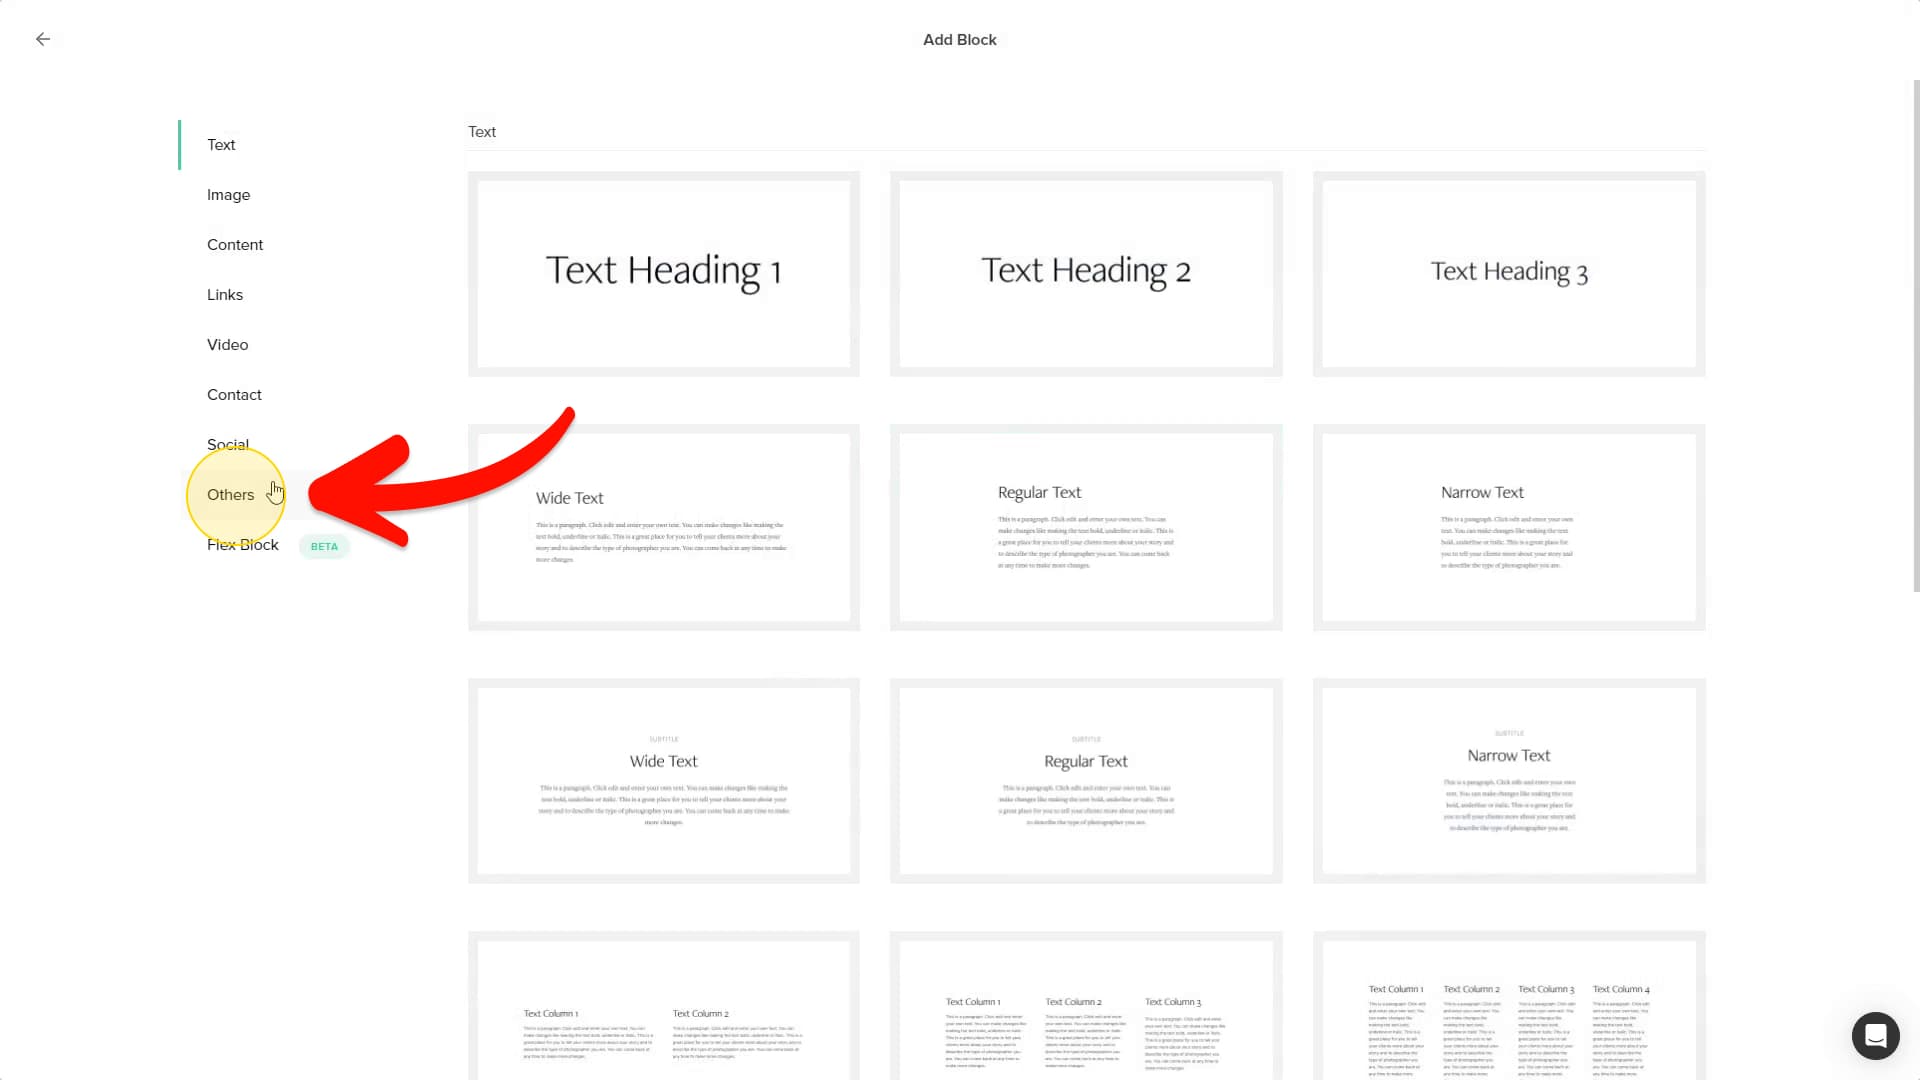Add the Text Heading 3 block
Screen dimensions: 1920x1080
1509,274
